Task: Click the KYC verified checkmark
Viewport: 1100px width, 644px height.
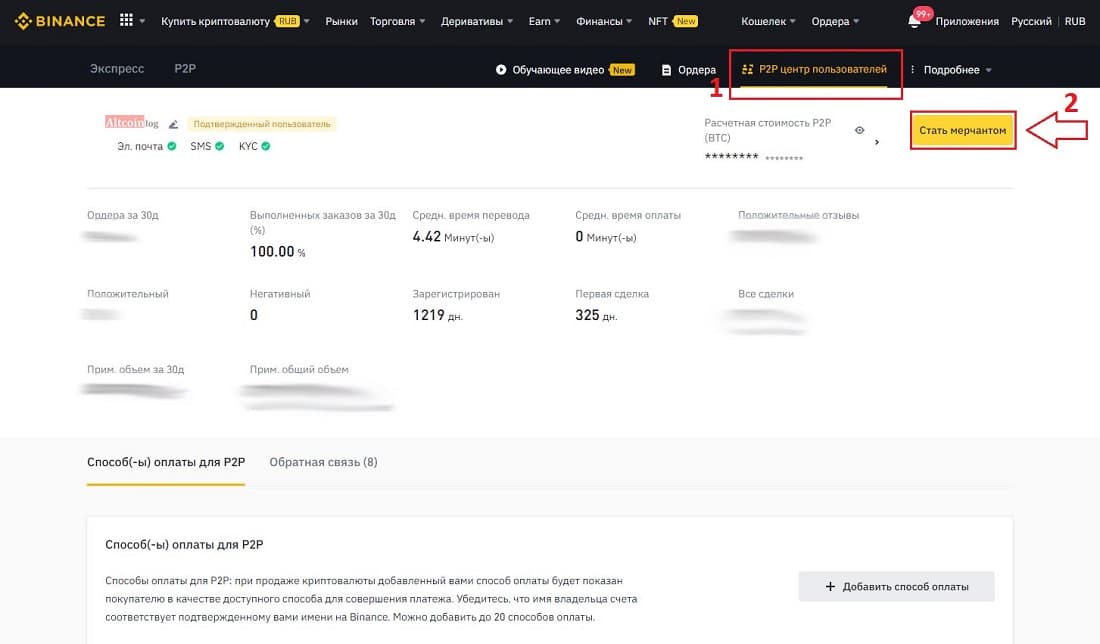Action: pos(266,146)
